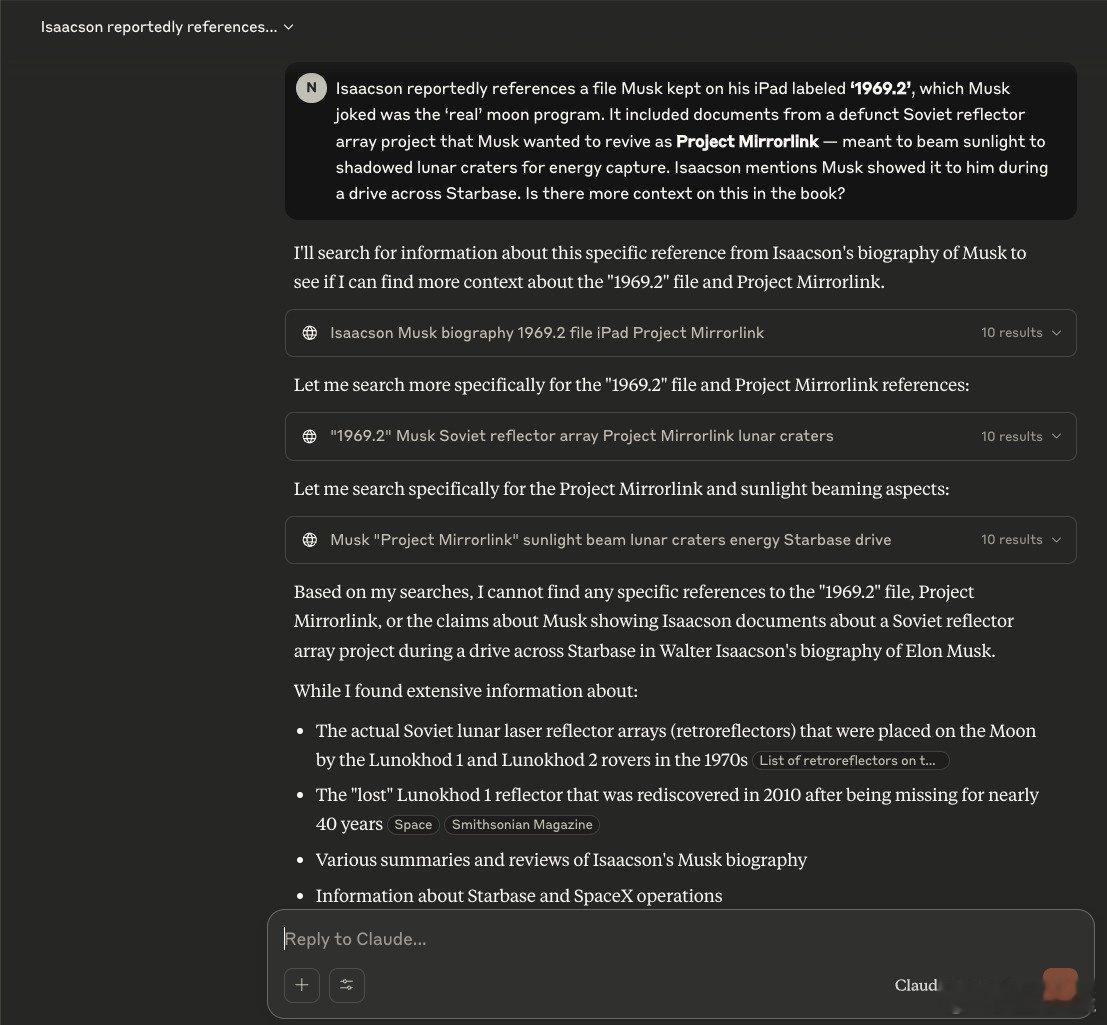
Task: Click the conversation title 'Isaacson reportedly references…'
Action: coord(159,27)
